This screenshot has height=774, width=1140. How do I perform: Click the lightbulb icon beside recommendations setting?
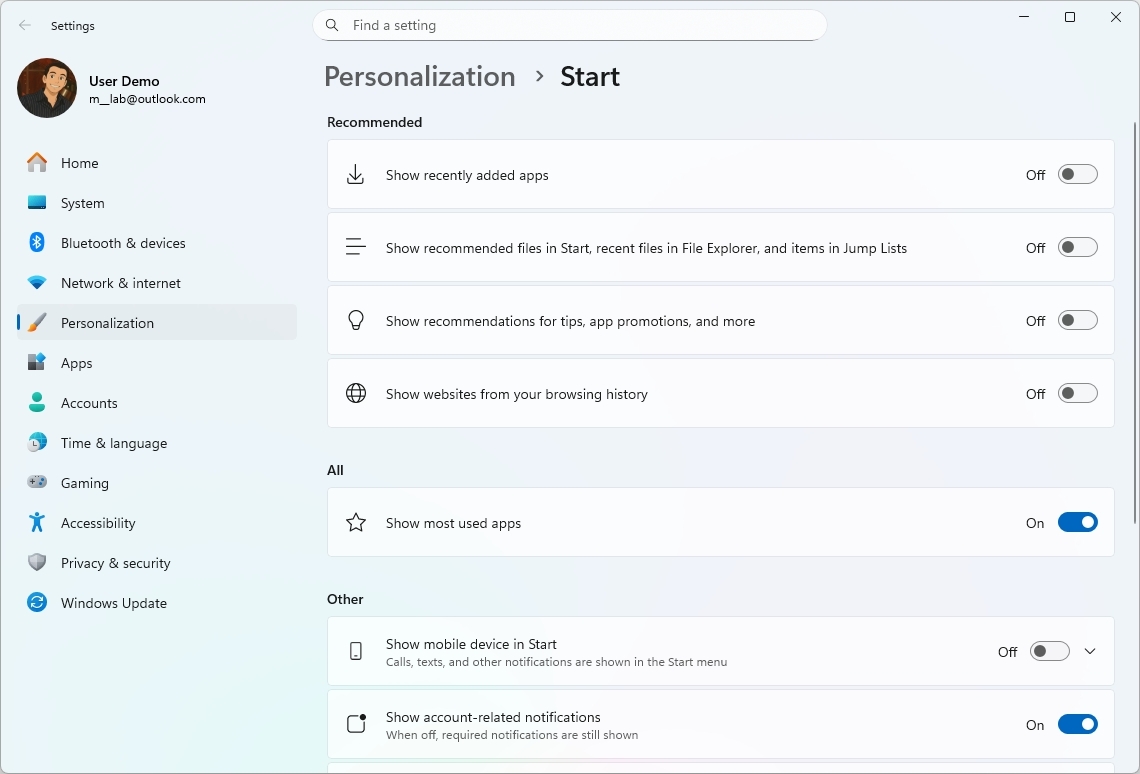pyautogui.click(x=355, y=320)
